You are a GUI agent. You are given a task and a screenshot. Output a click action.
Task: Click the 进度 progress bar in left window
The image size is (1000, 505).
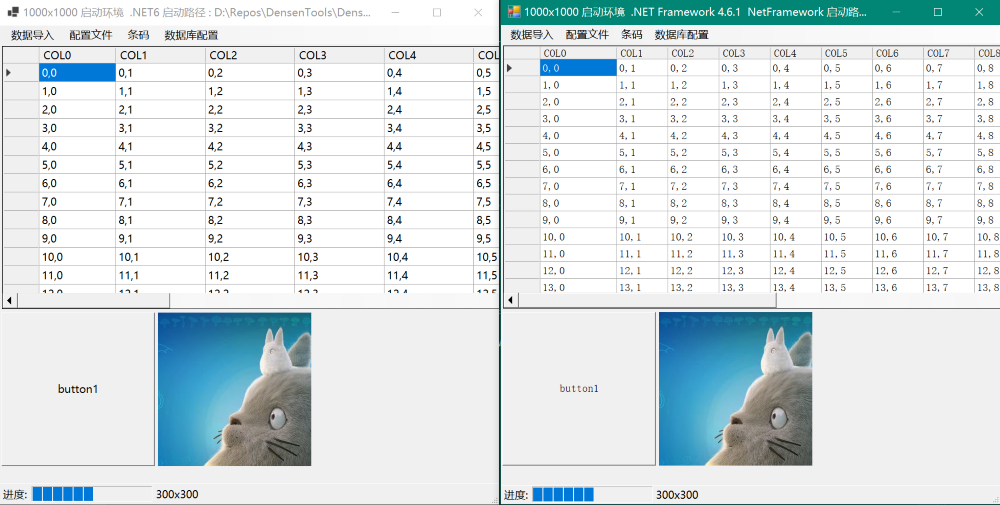point(91,494)
